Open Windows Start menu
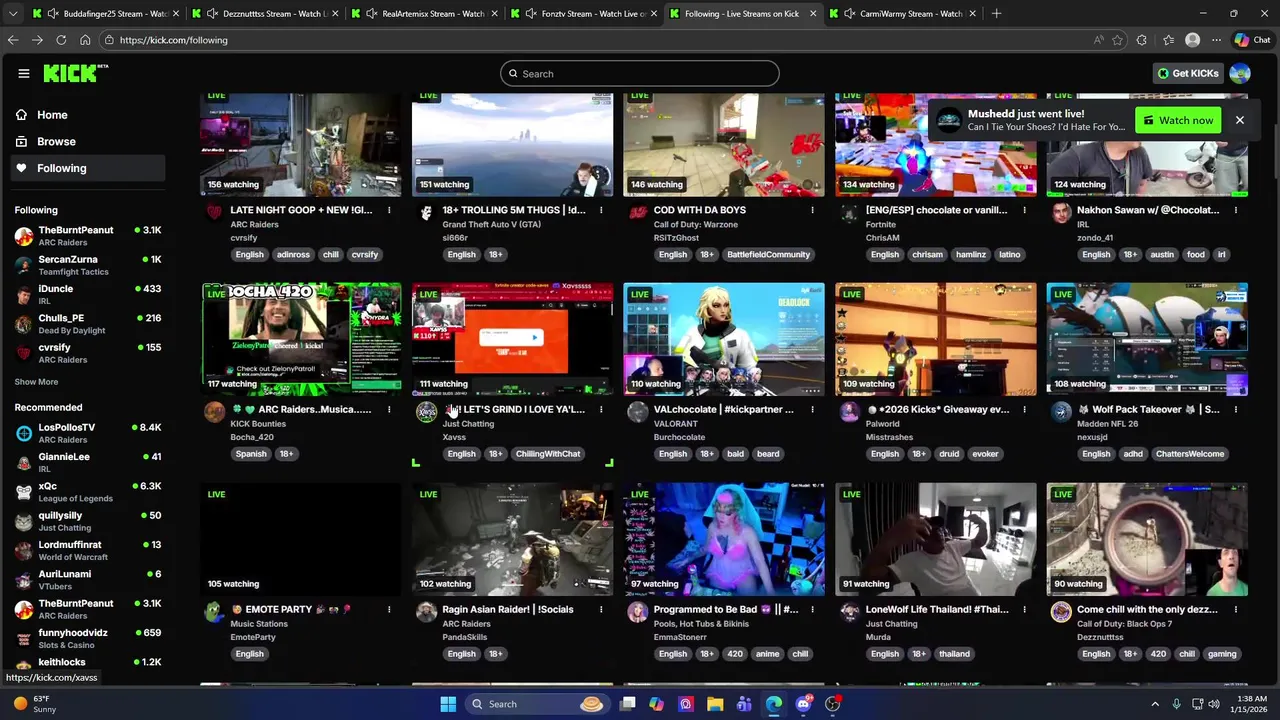This screenshot has width=1280, height=720. pos(448,704)
